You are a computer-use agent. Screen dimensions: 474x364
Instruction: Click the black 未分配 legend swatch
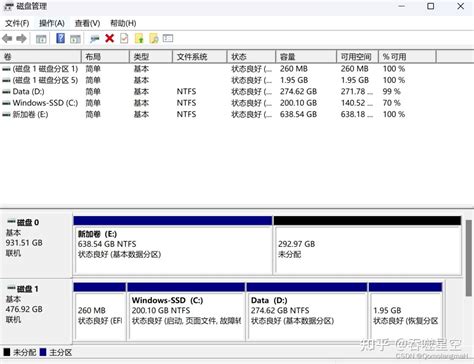coord(7,352)
